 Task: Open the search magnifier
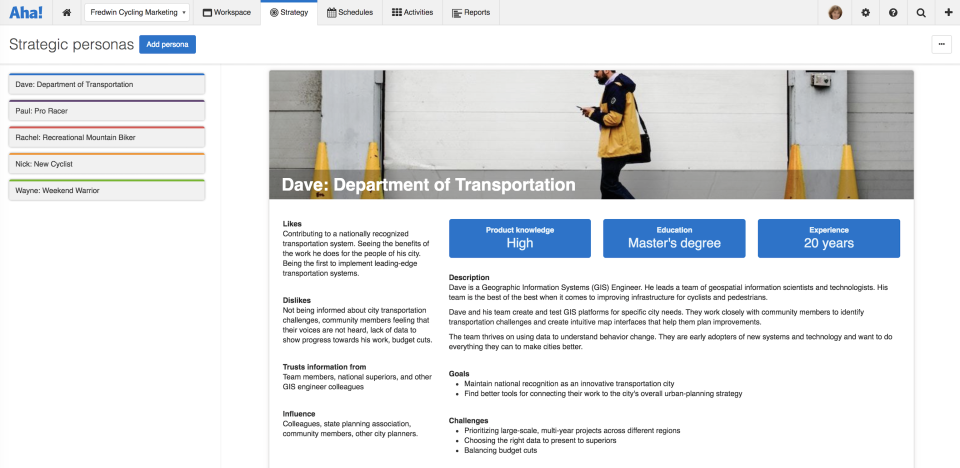921,12
